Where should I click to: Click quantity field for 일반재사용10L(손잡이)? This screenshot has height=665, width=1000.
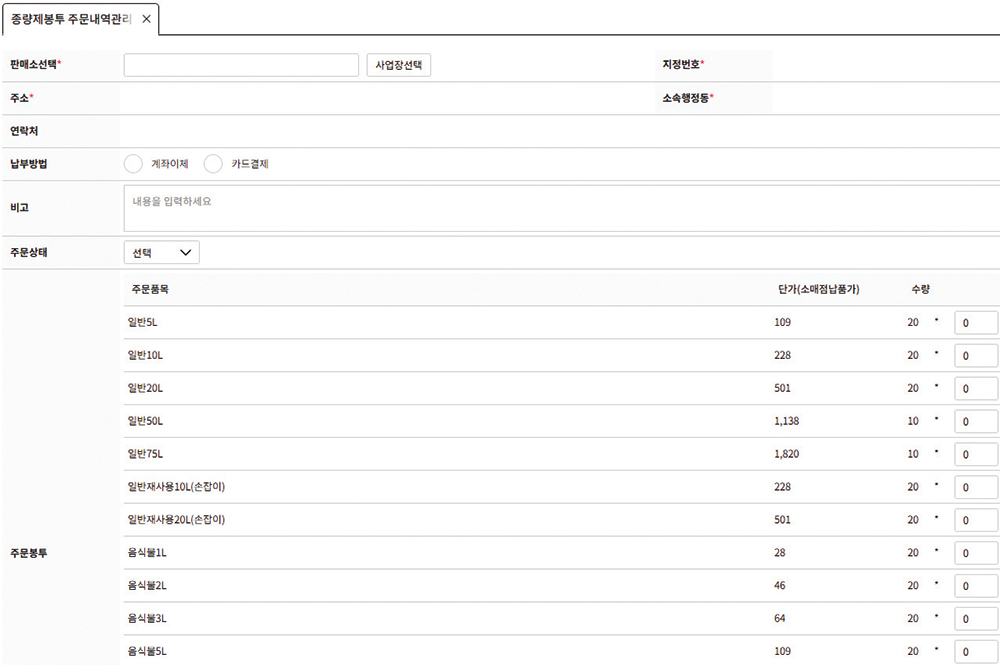[975, 488]
